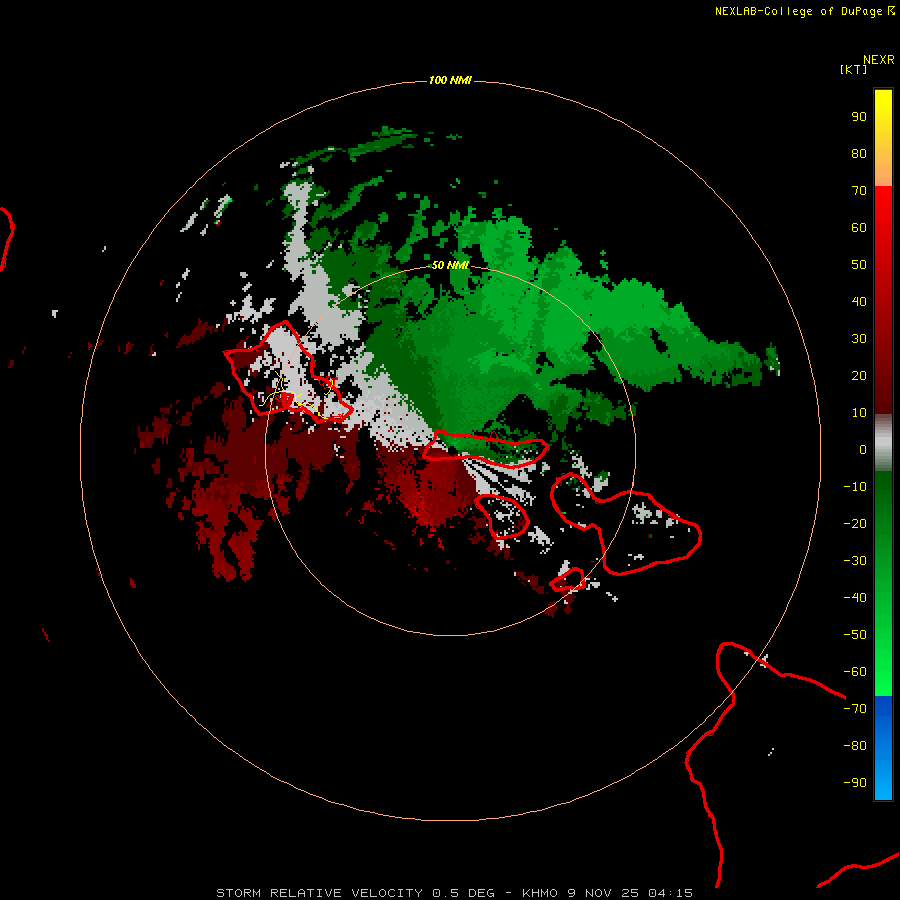Click the 100 NMI range ring label
This screenshot has height=900, width=900.
[449, 80]
